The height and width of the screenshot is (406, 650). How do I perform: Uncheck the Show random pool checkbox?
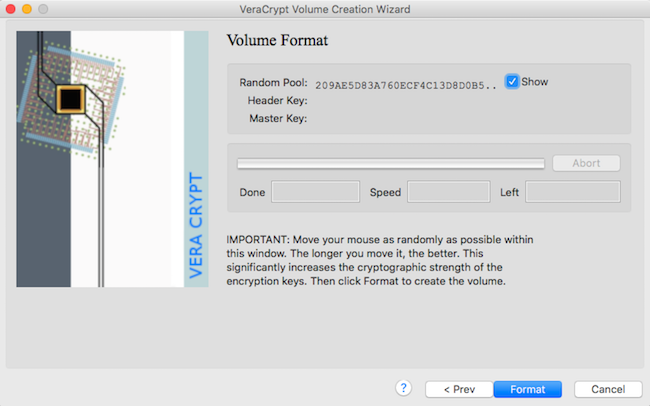(x=512, y=81)
